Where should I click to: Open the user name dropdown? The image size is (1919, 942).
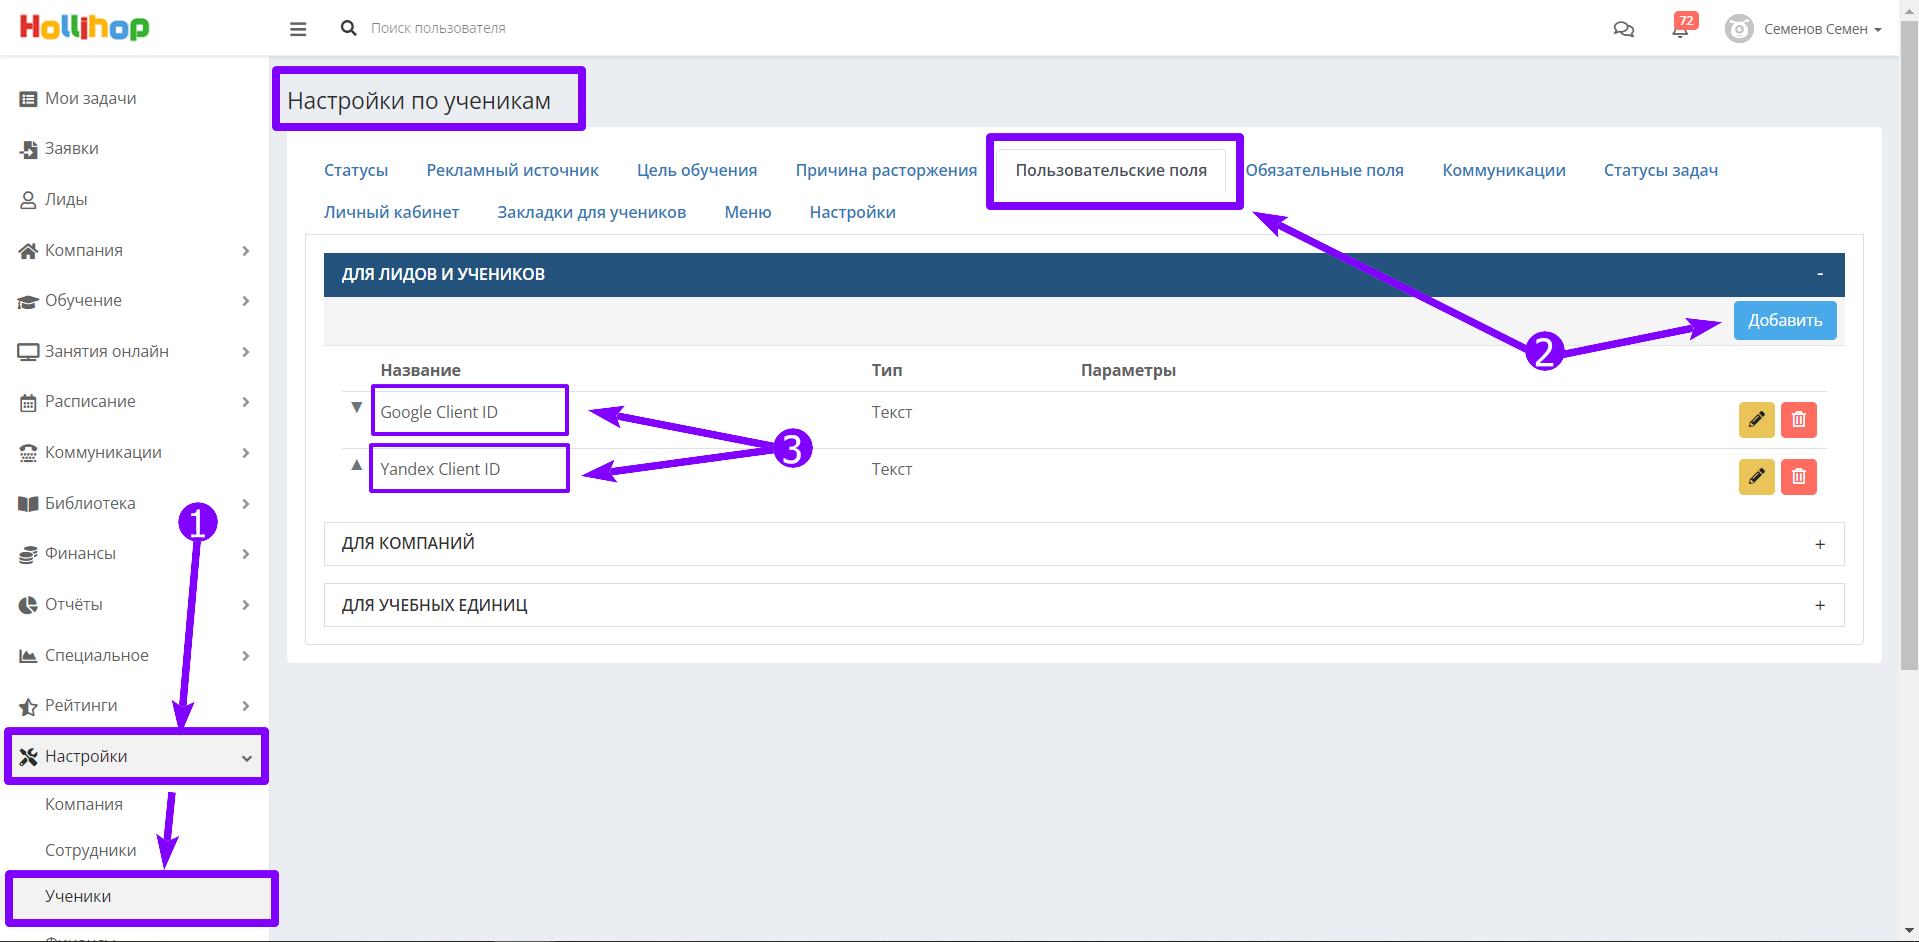1823,29
